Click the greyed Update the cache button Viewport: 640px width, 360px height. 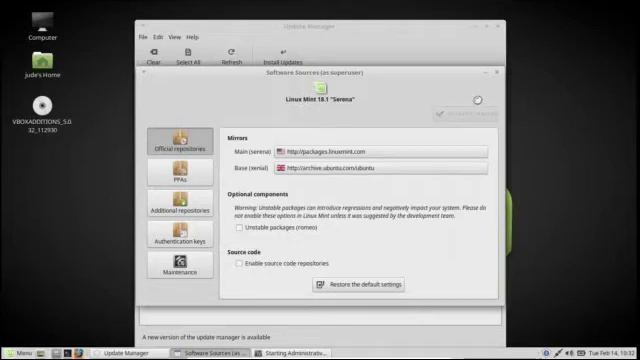[x=466, y=114]
